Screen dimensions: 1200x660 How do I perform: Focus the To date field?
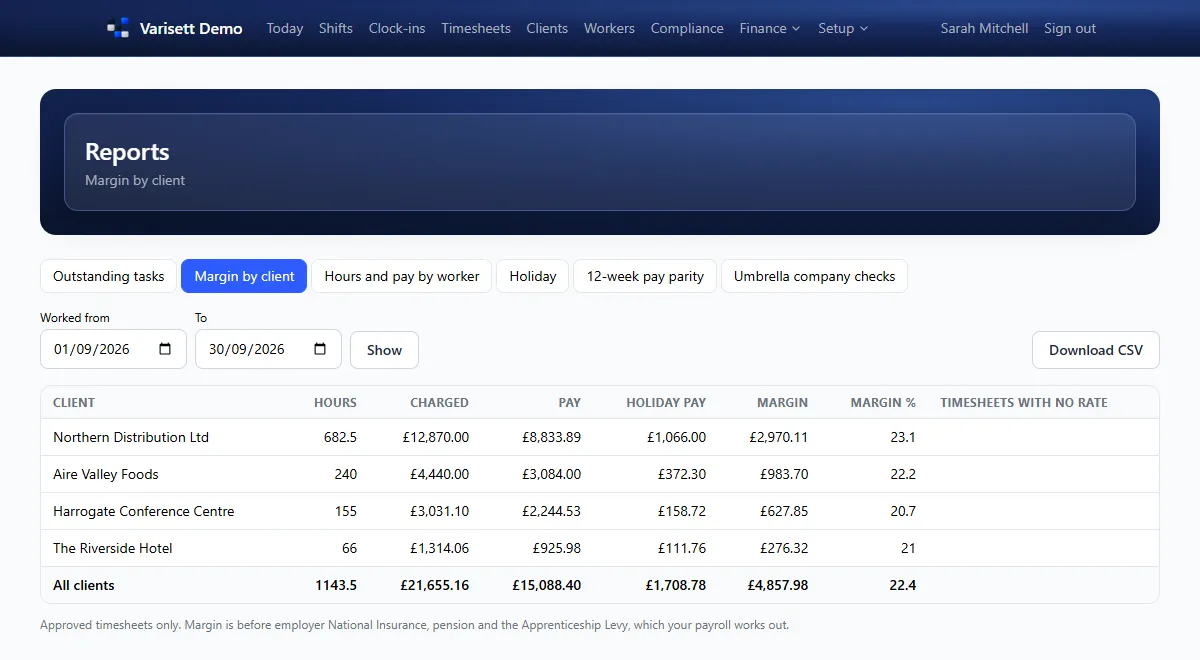pos(268,349)
